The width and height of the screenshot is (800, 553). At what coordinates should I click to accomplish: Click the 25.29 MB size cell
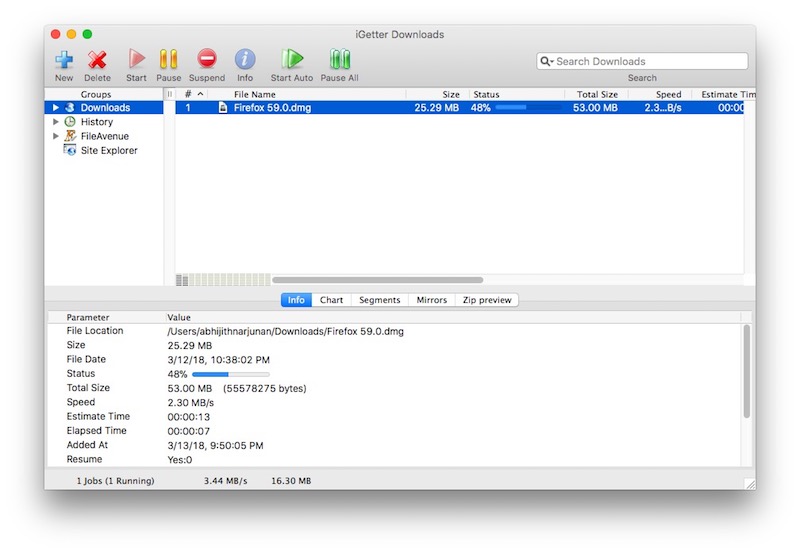(x=436, y=108)
